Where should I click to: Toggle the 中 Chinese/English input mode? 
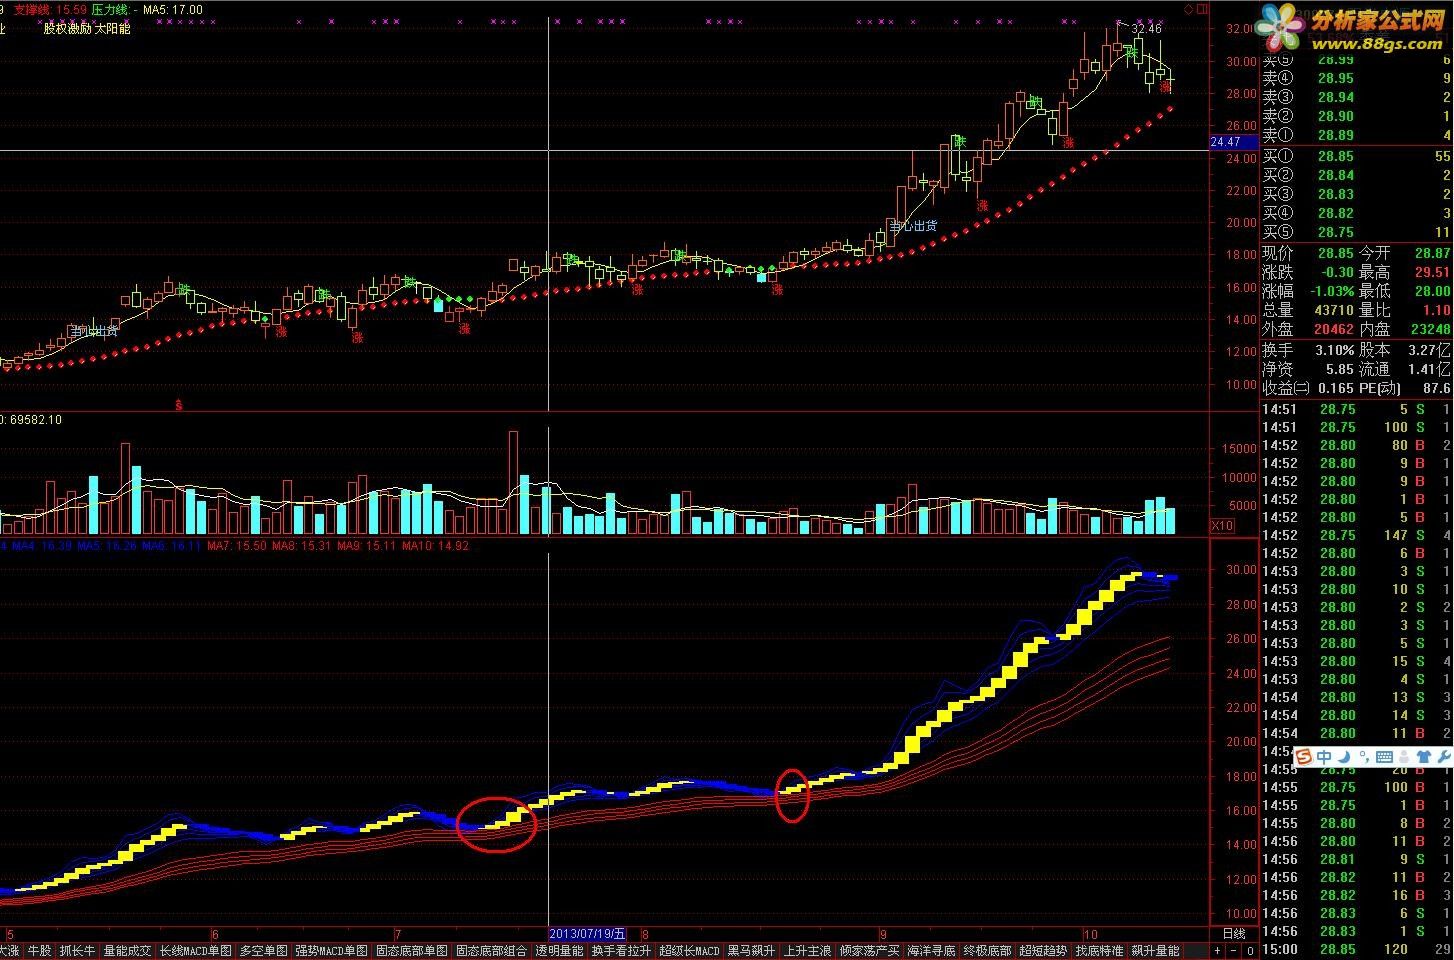click(x=1324, y=757)
